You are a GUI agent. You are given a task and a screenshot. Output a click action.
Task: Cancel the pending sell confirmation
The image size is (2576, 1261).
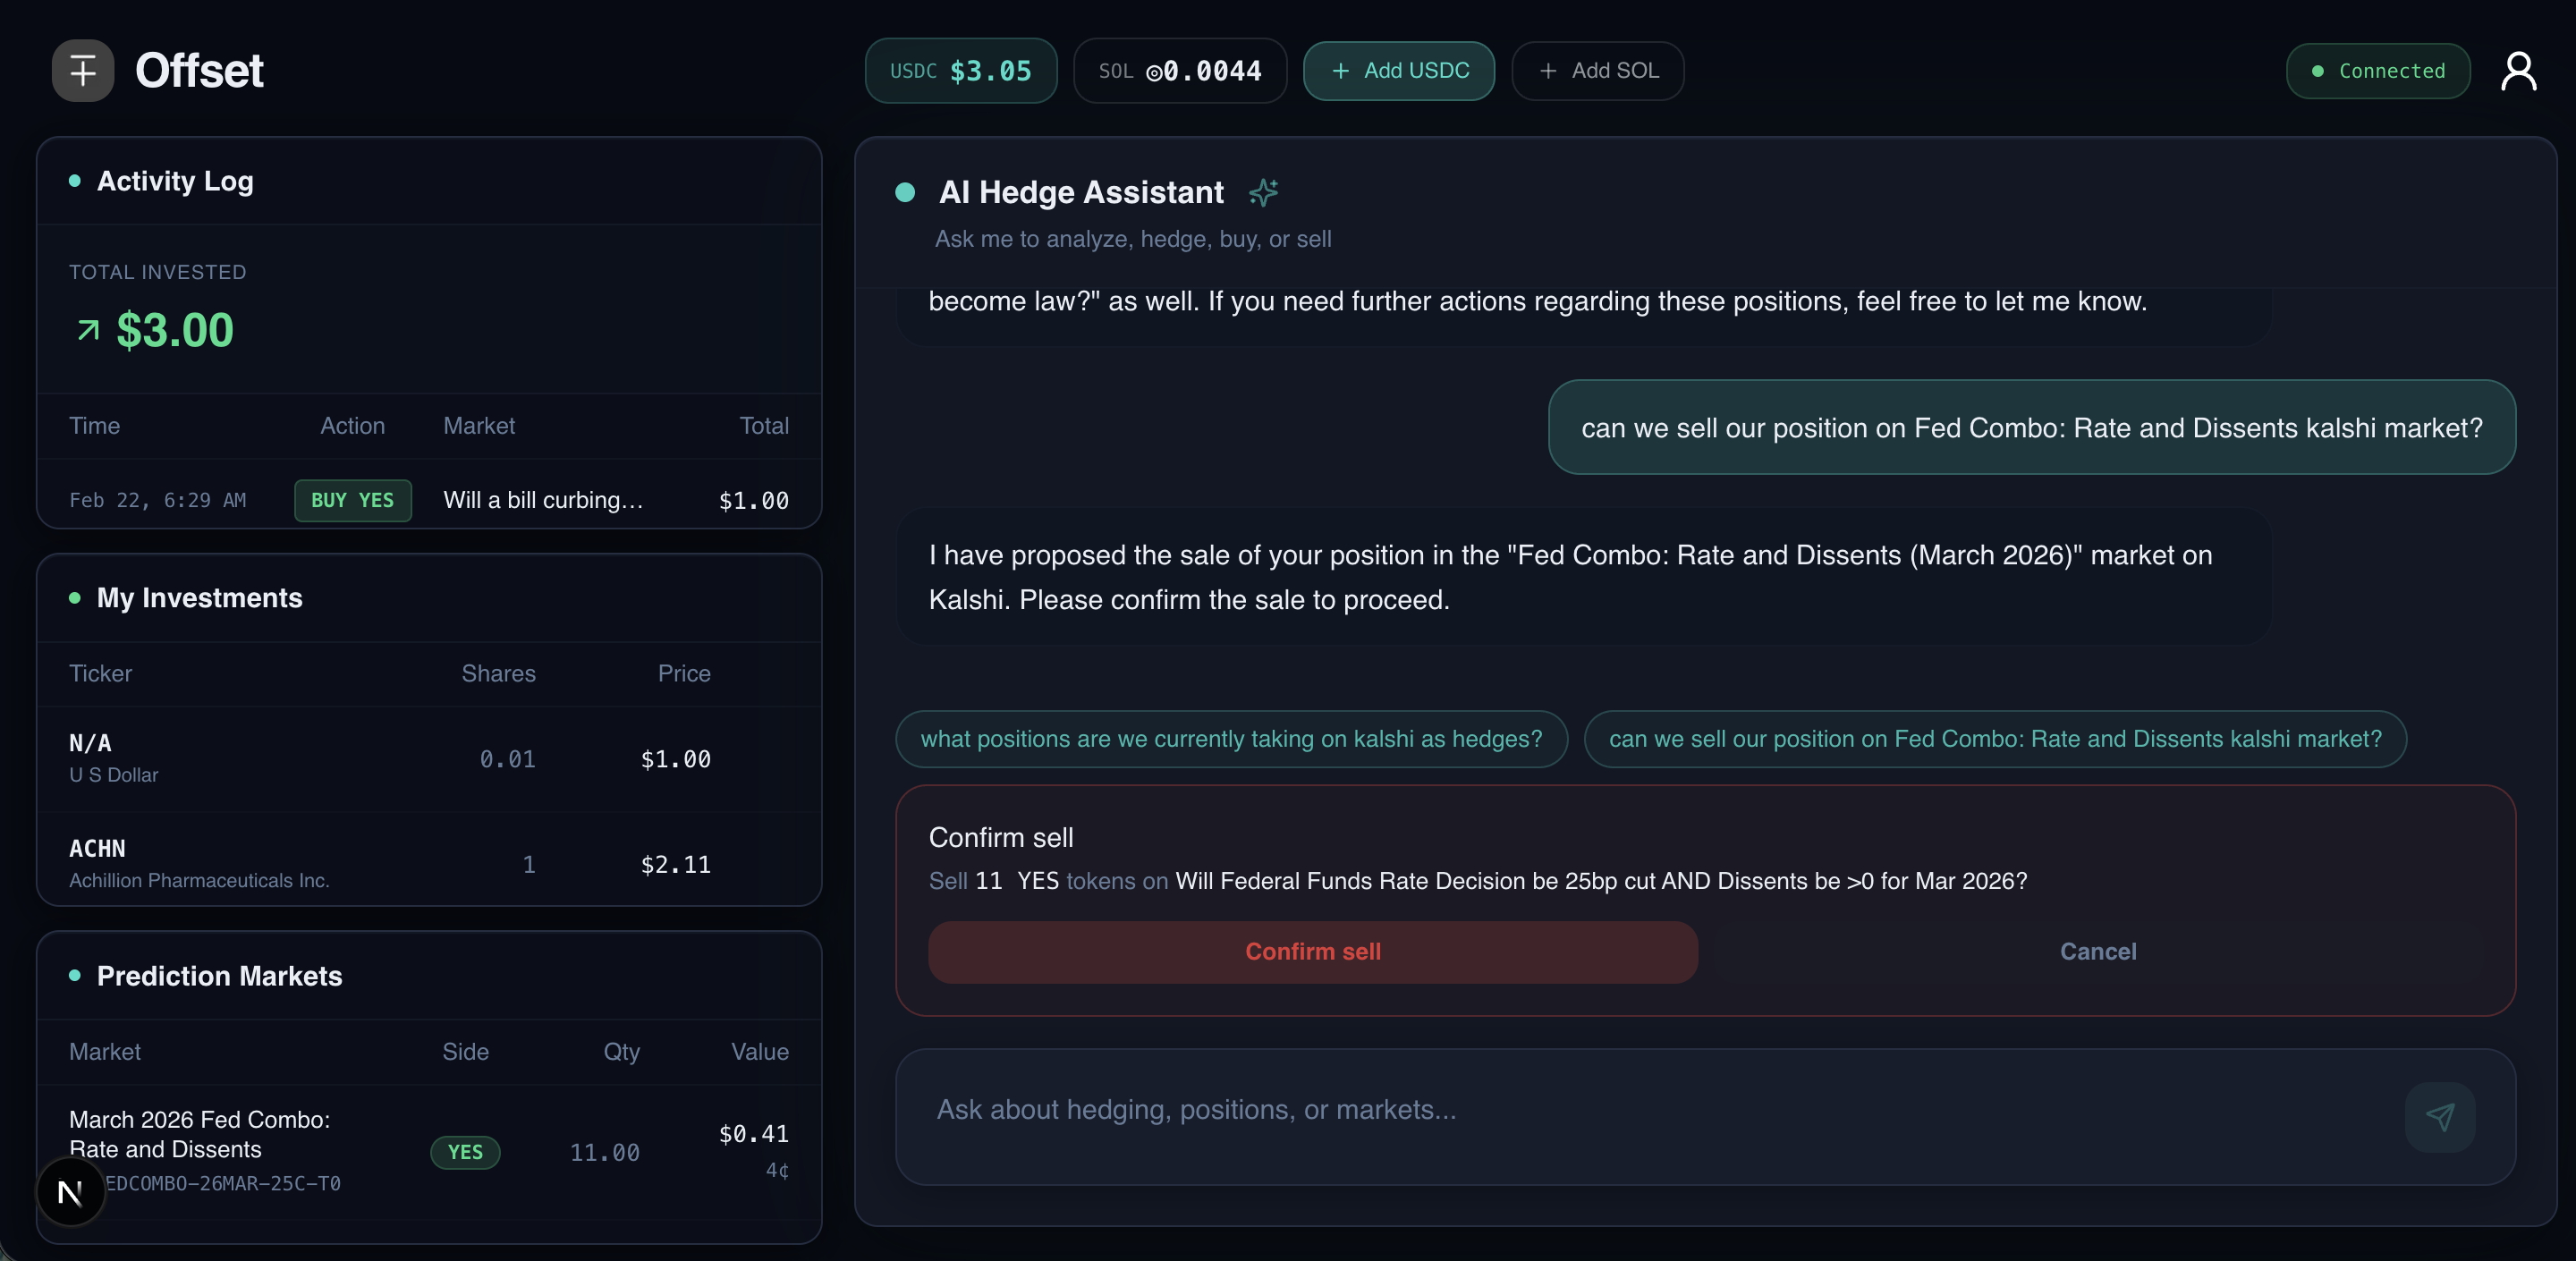pyautogui.click(x=2097, y=951)
